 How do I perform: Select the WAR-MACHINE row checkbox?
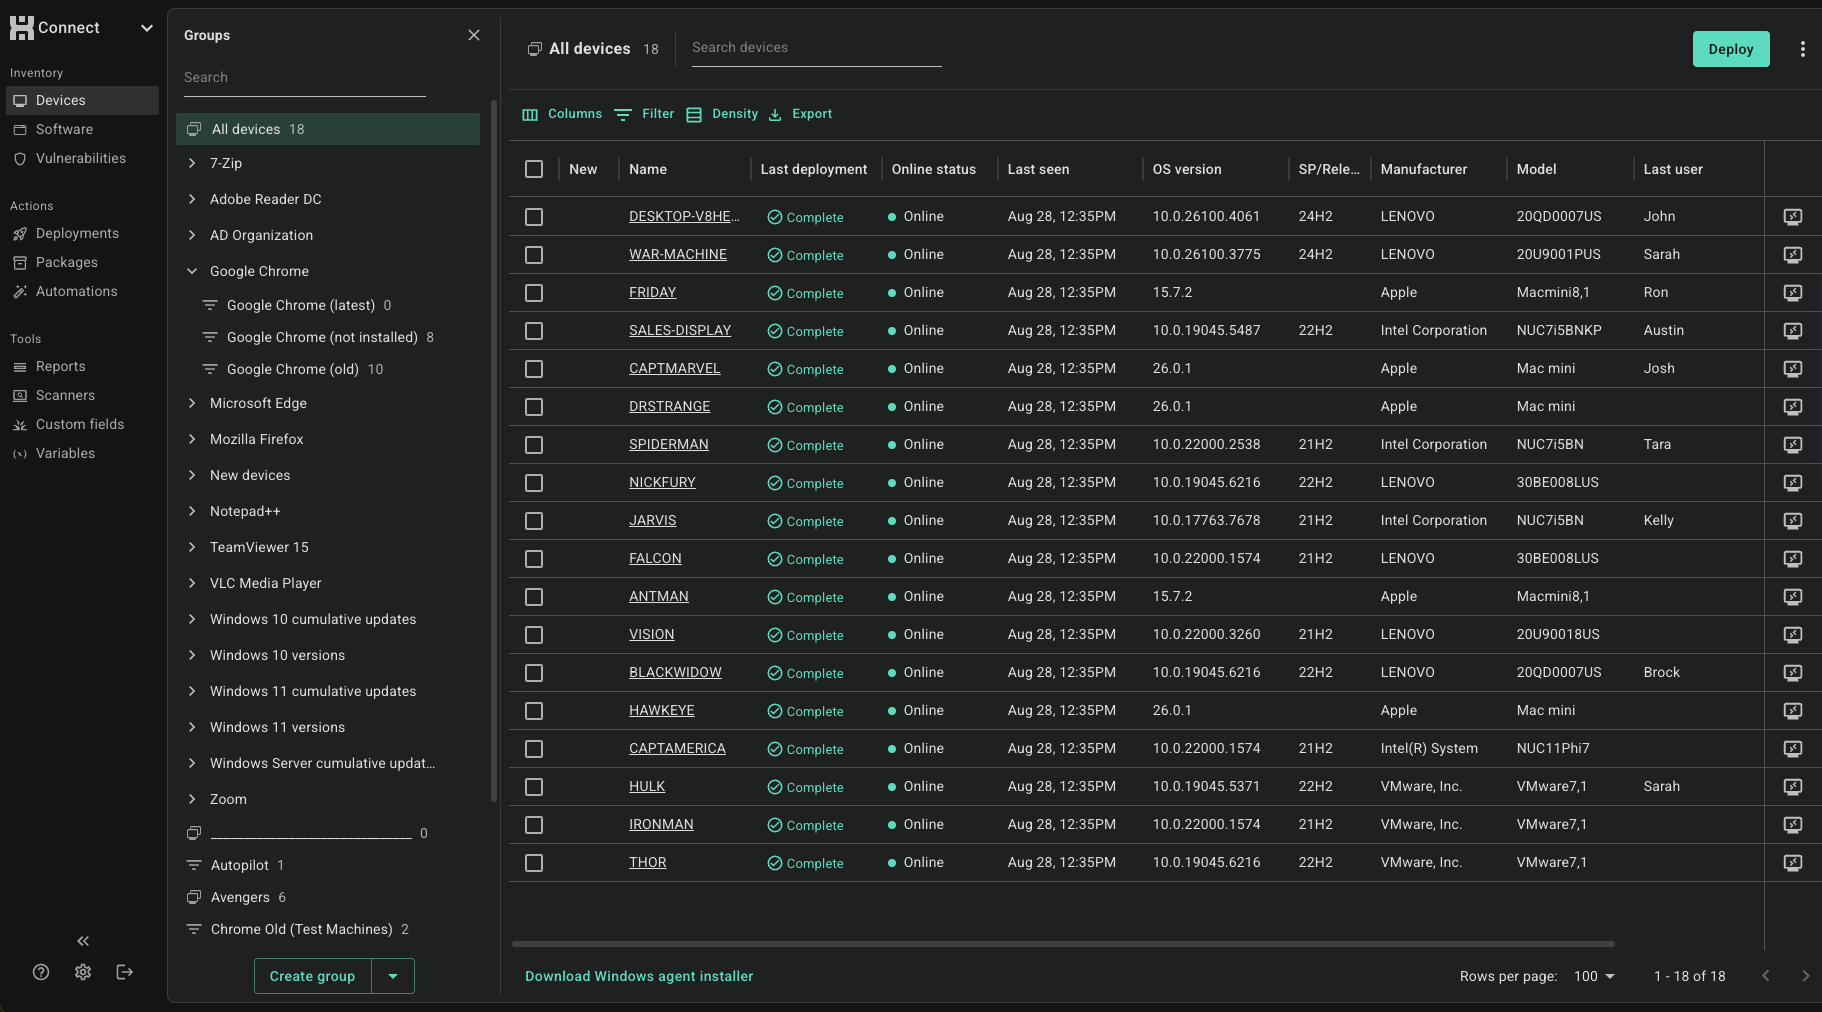534,255
